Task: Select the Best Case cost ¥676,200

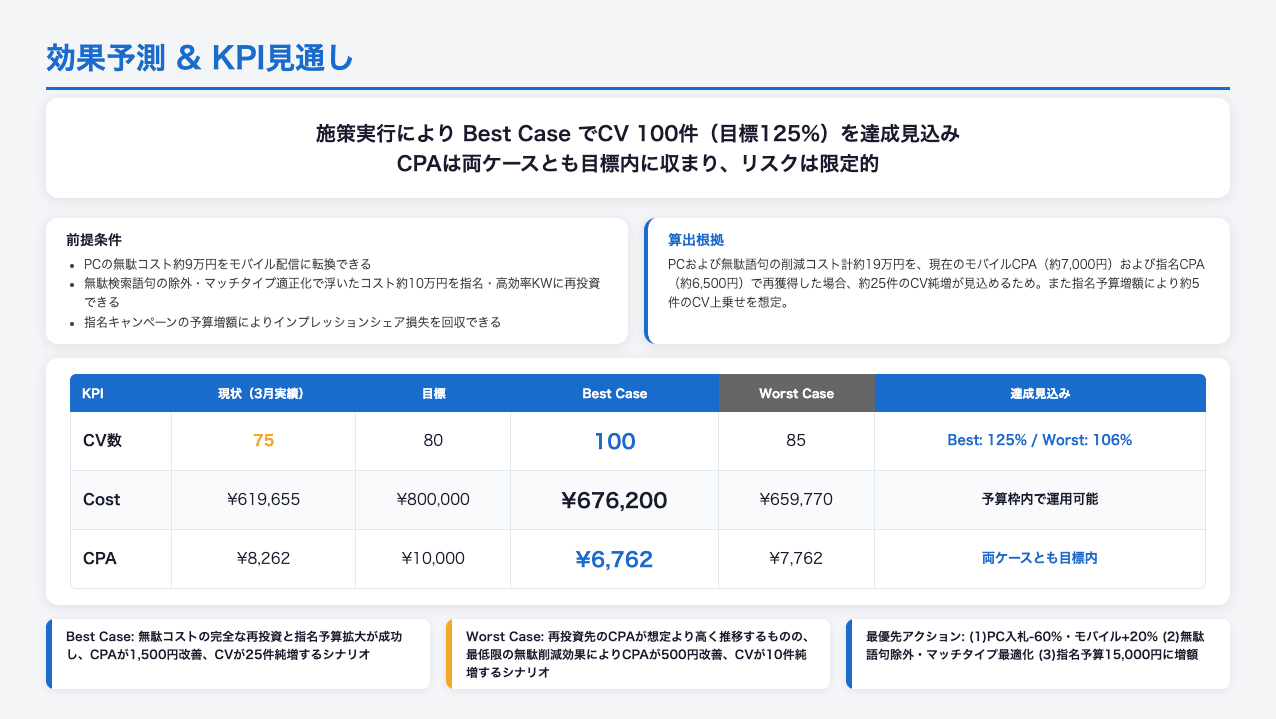Action: coord(614,500)
